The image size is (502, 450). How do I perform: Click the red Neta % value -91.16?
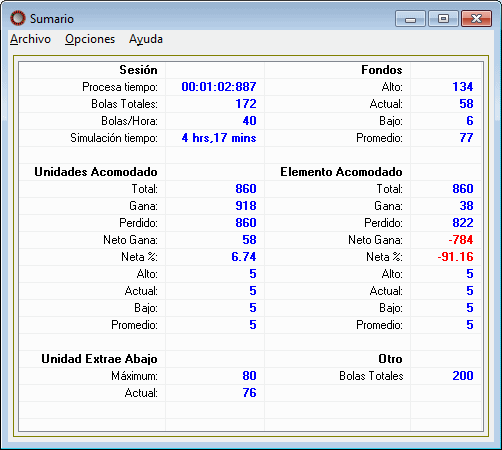pyautogui.click(x=455, y=257)
